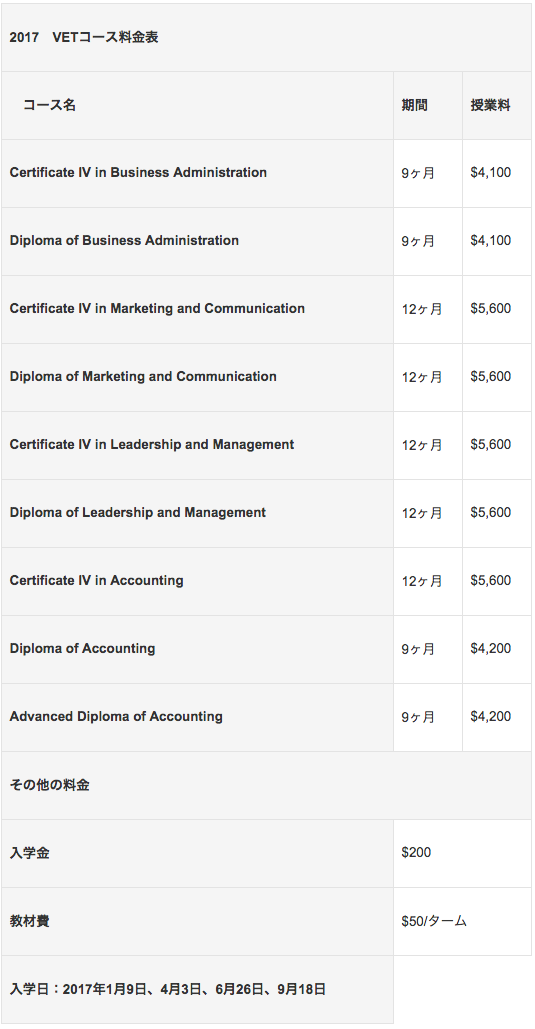Click Diploma of Accounting course name

coord(82,648)
